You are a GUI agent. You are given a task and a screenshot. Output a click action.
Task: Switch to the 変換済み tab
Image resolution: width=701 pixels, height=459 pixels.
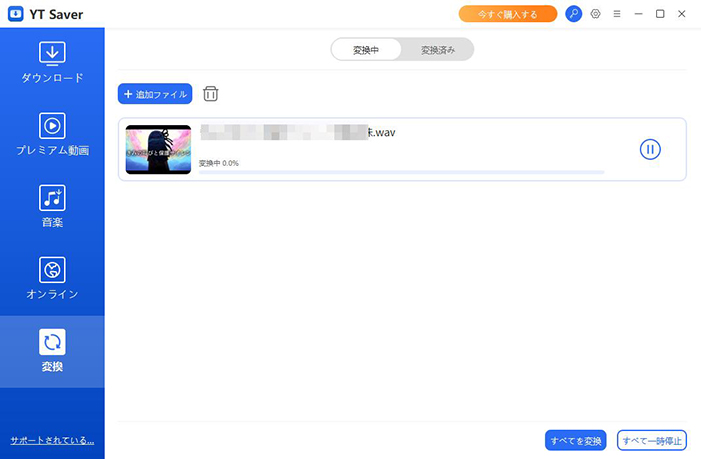point(438,50)
